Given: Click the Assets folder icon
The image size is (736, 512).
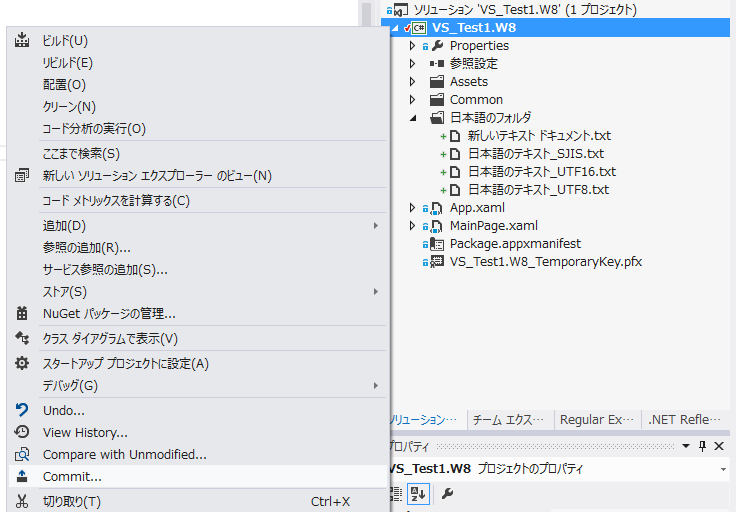Looking at the screenshot, I should point(437,82).
